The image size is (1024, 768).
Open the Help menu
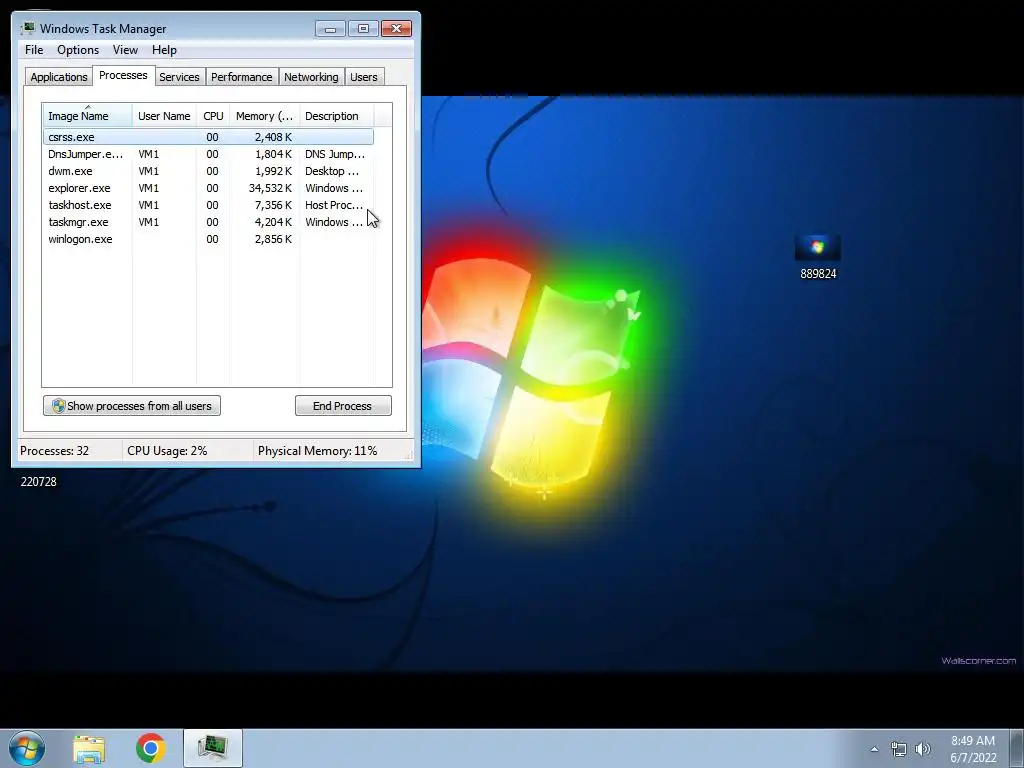tap(164, 50)
